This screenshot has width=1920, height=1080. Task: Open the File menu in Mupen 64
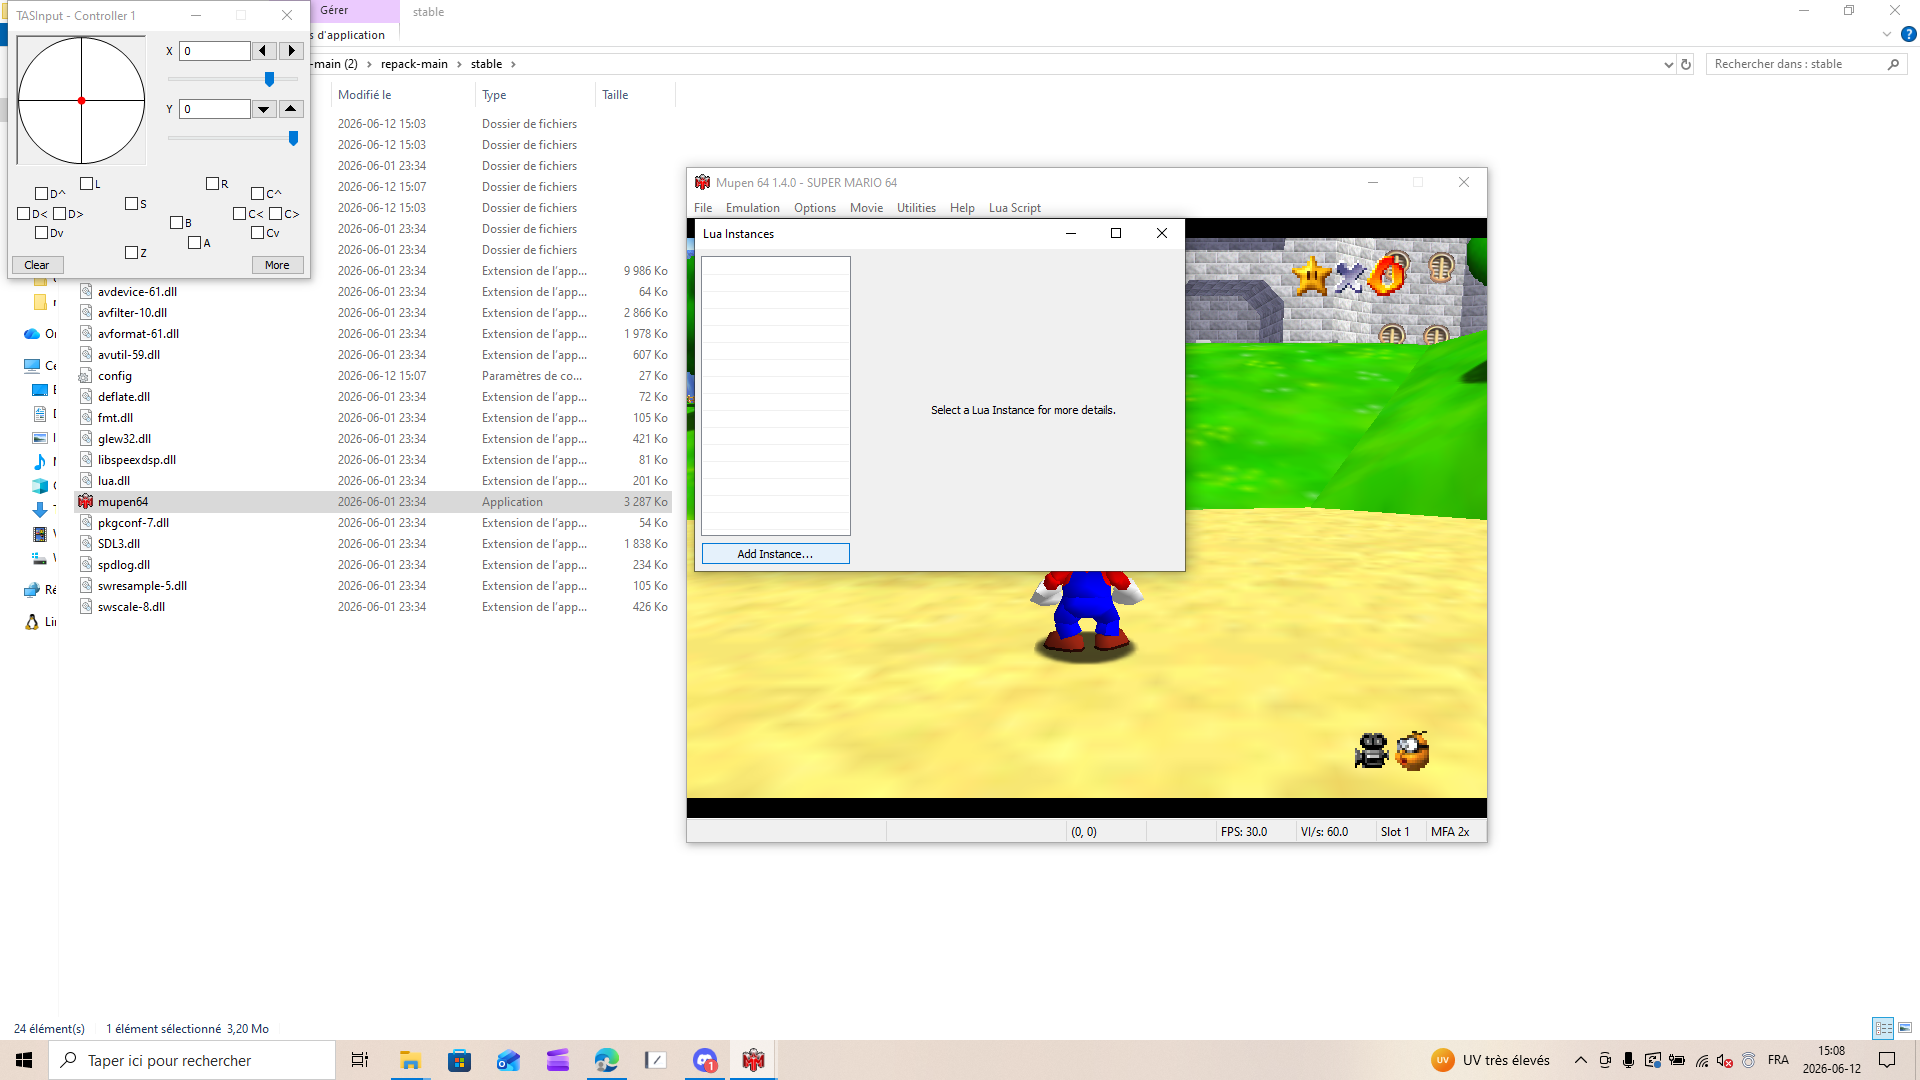coord(703,208)
